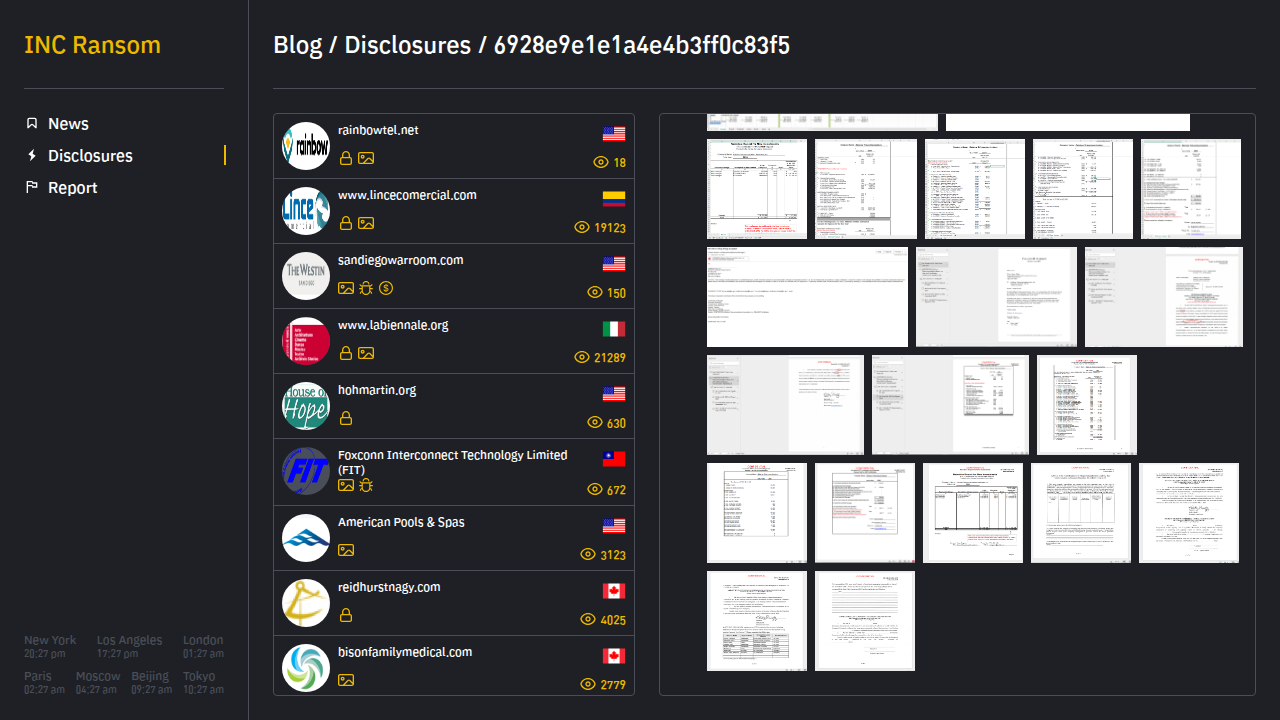Open the bisonfamilymedical.com entry title
The width and height of the screenshot is (1280, 720).
point(404,652)
